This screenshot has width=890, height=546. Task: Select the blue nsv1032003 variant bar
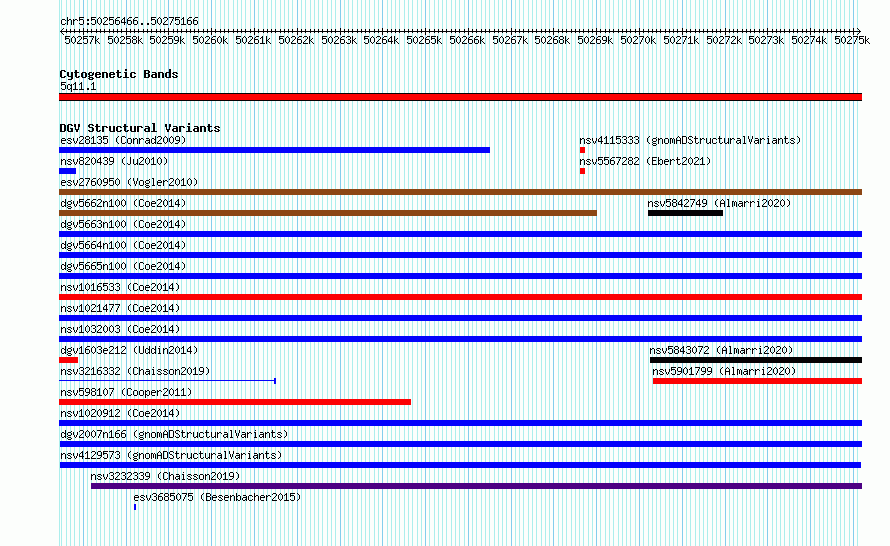(460, 339)
